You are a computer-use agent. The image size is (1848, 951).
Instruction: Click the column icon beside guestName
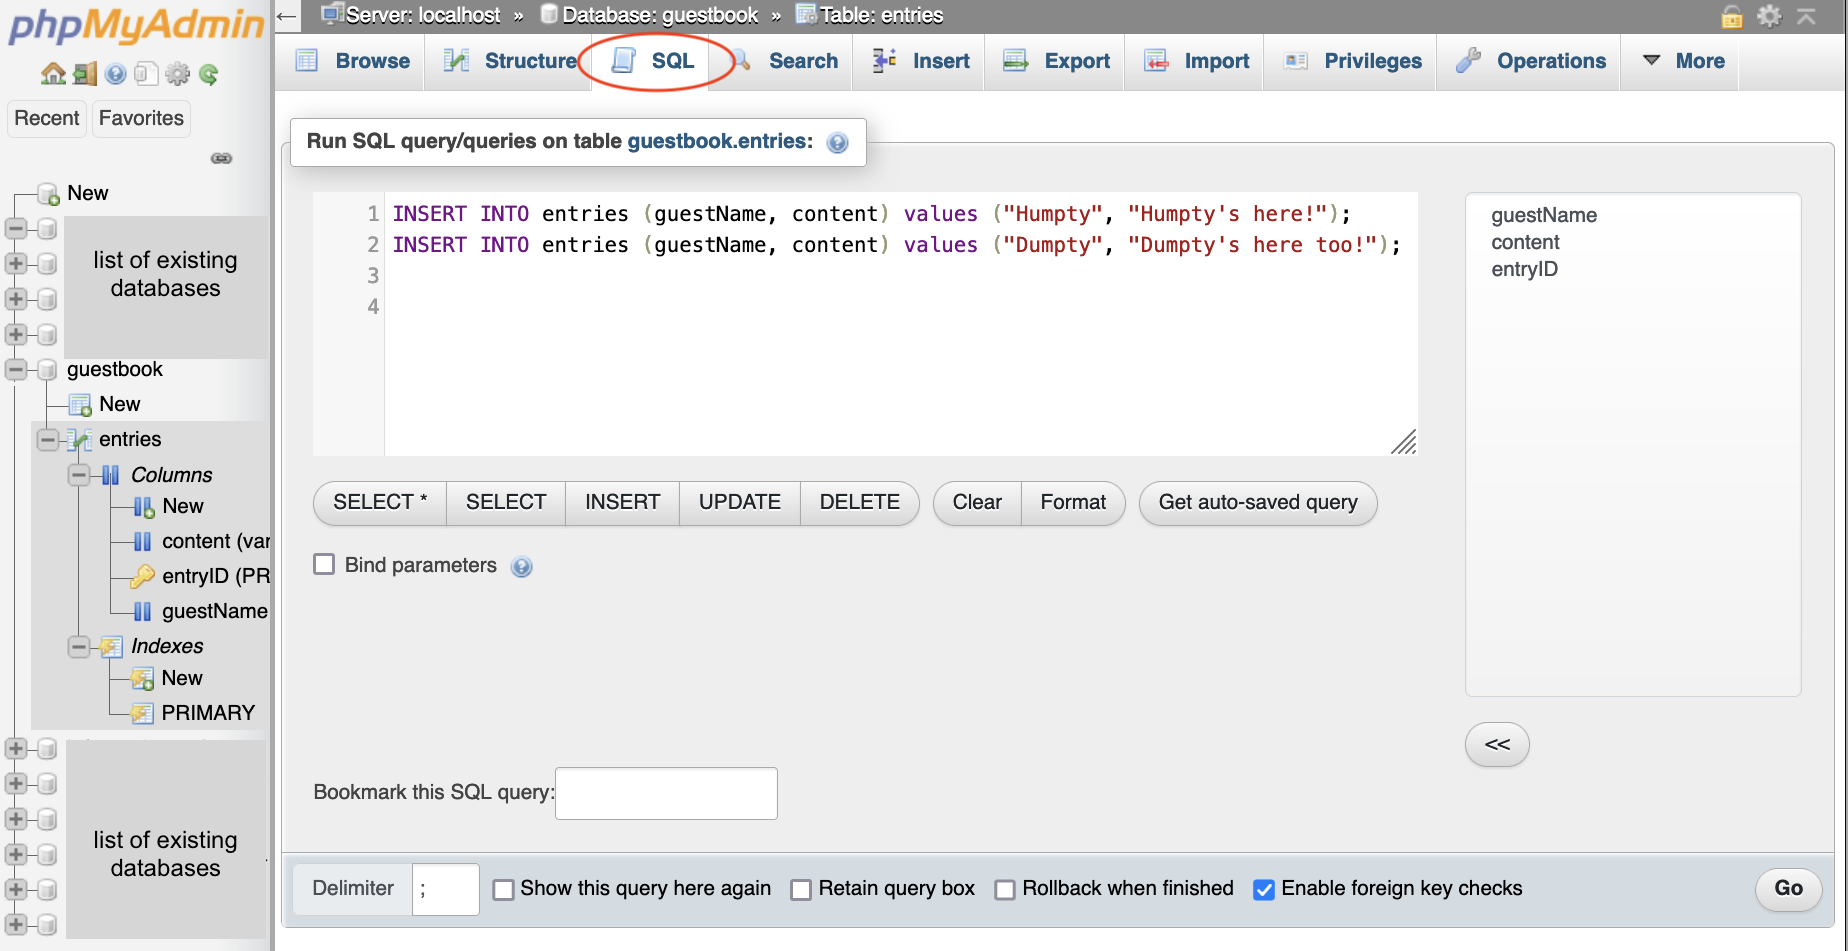pos(143,611)
